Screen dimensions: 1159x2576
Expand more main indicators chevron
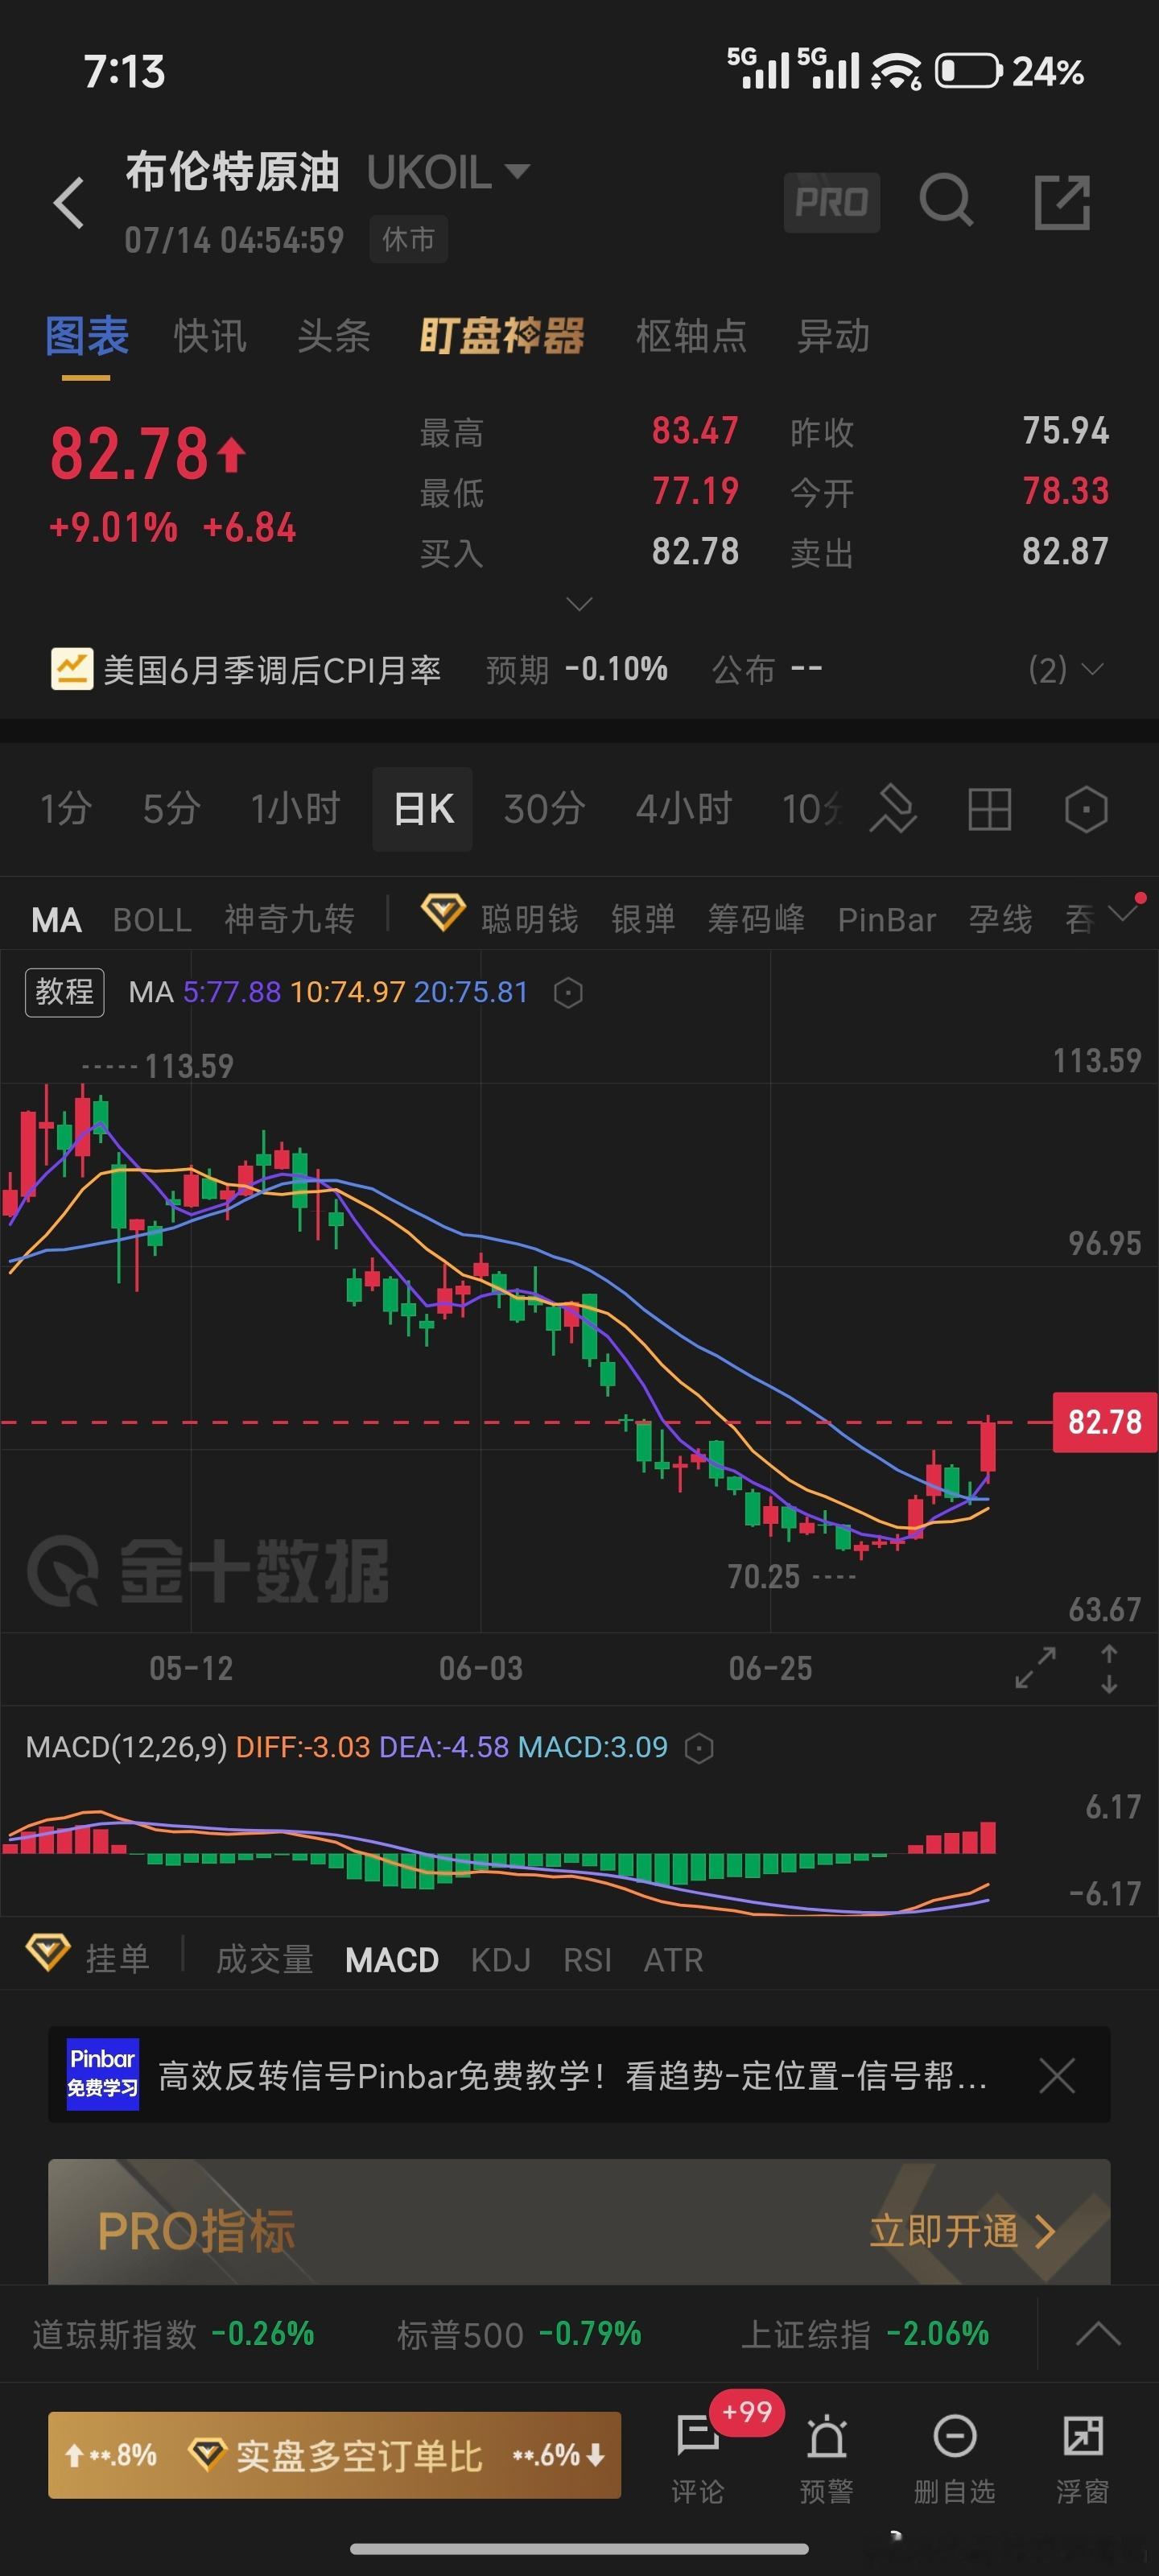pyautogui.click(x=1124, y=913)
